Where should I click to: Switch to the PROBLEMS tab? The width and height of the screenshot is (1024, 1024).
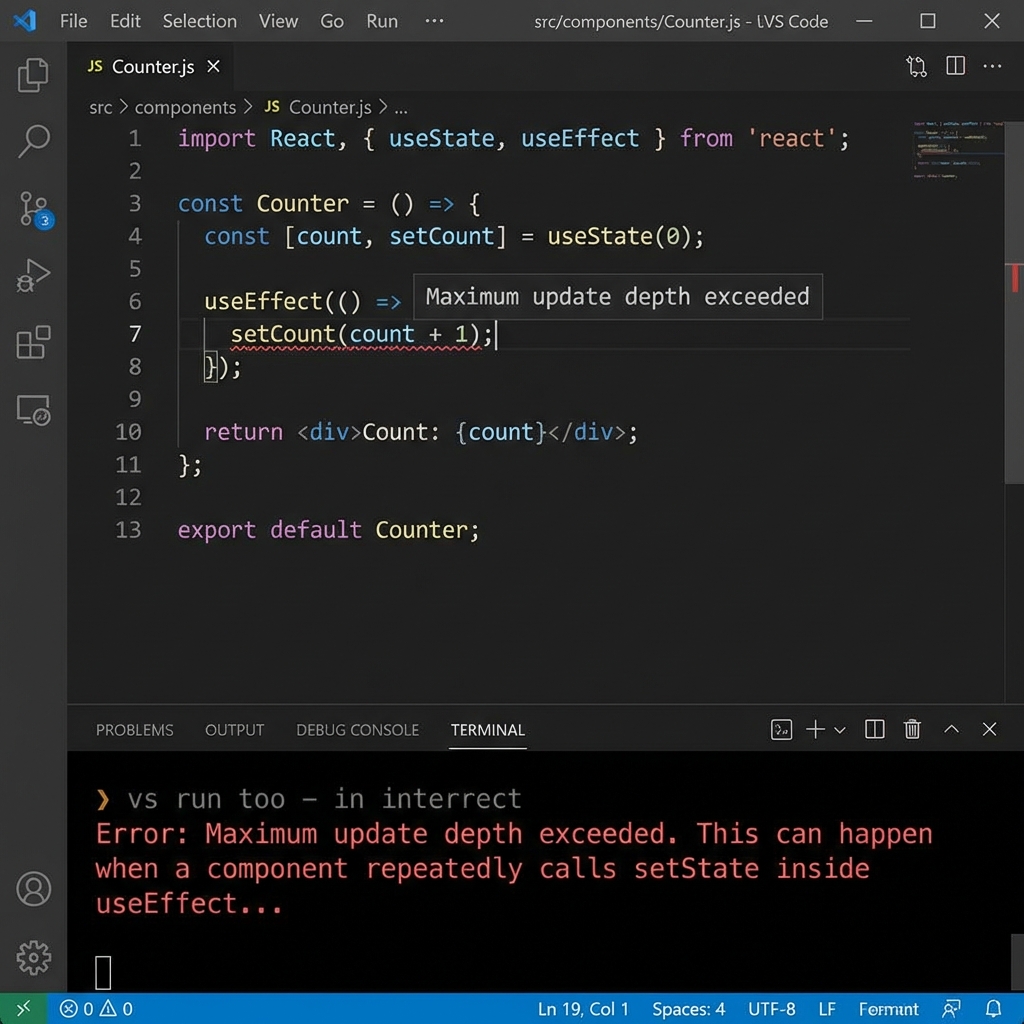(134, 730)
